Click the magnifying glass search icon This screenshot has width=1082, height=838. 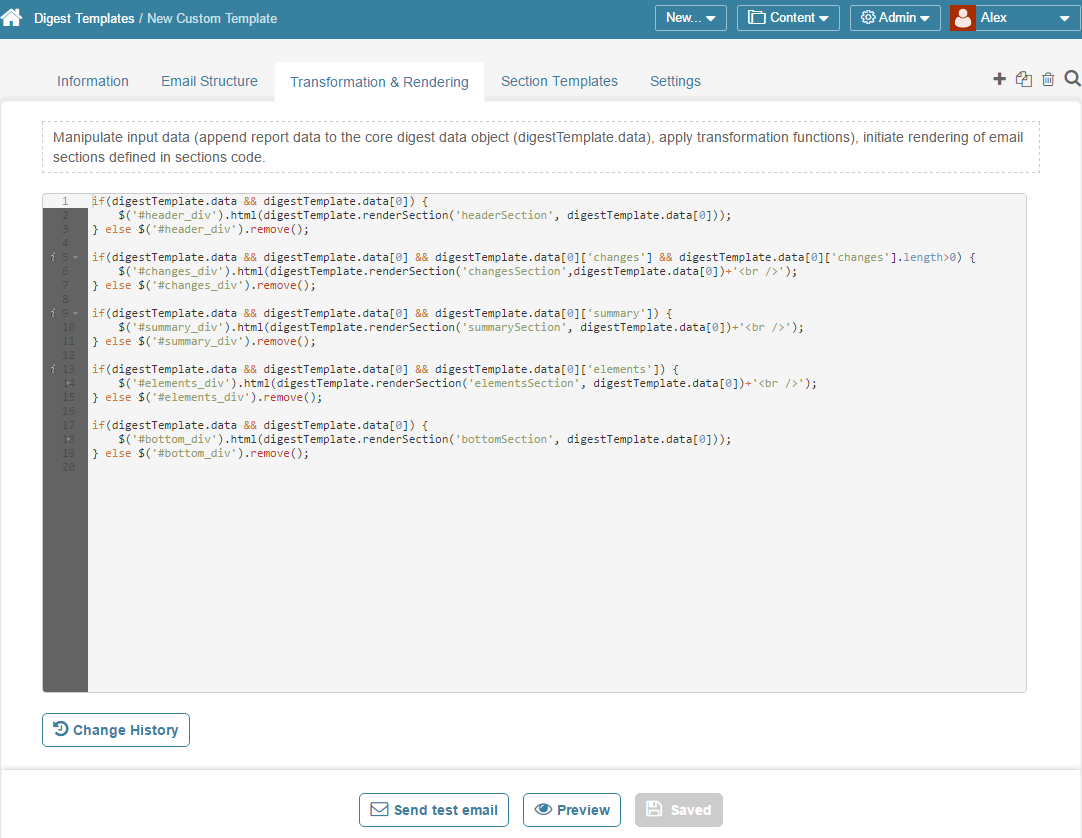coord(1072,79)
